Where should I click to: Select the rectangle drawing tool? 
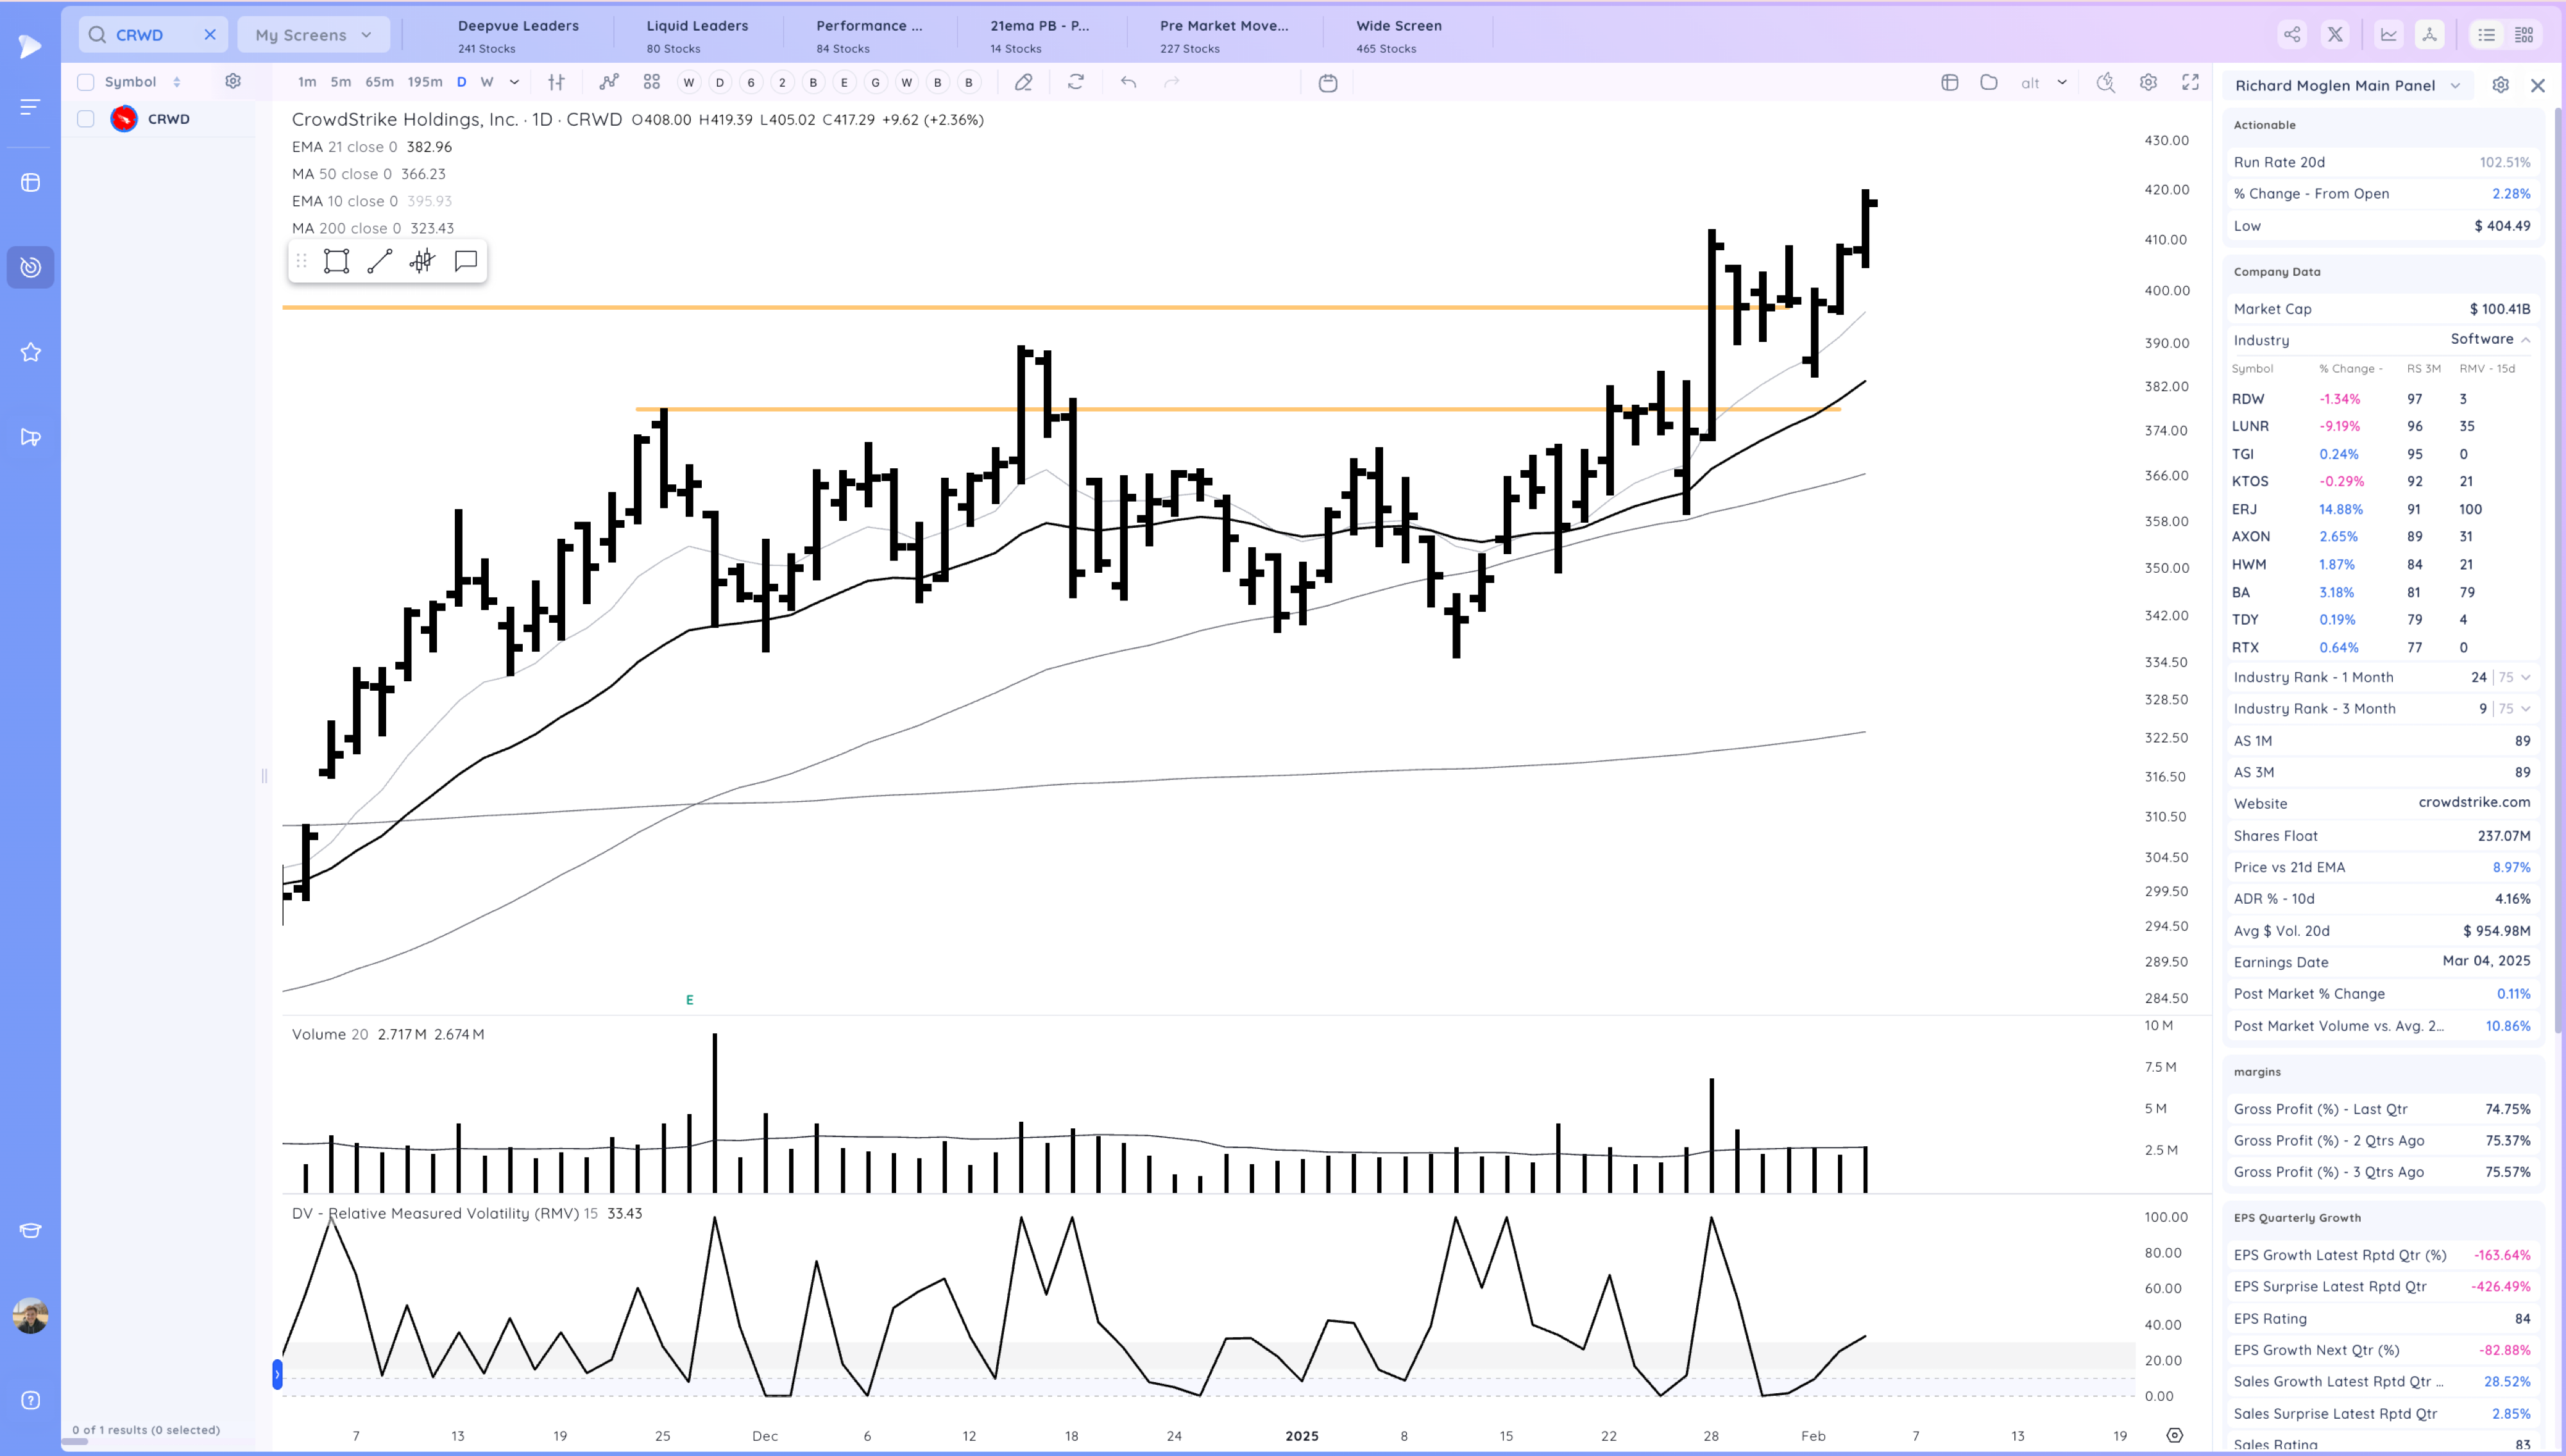click(336, 262)
